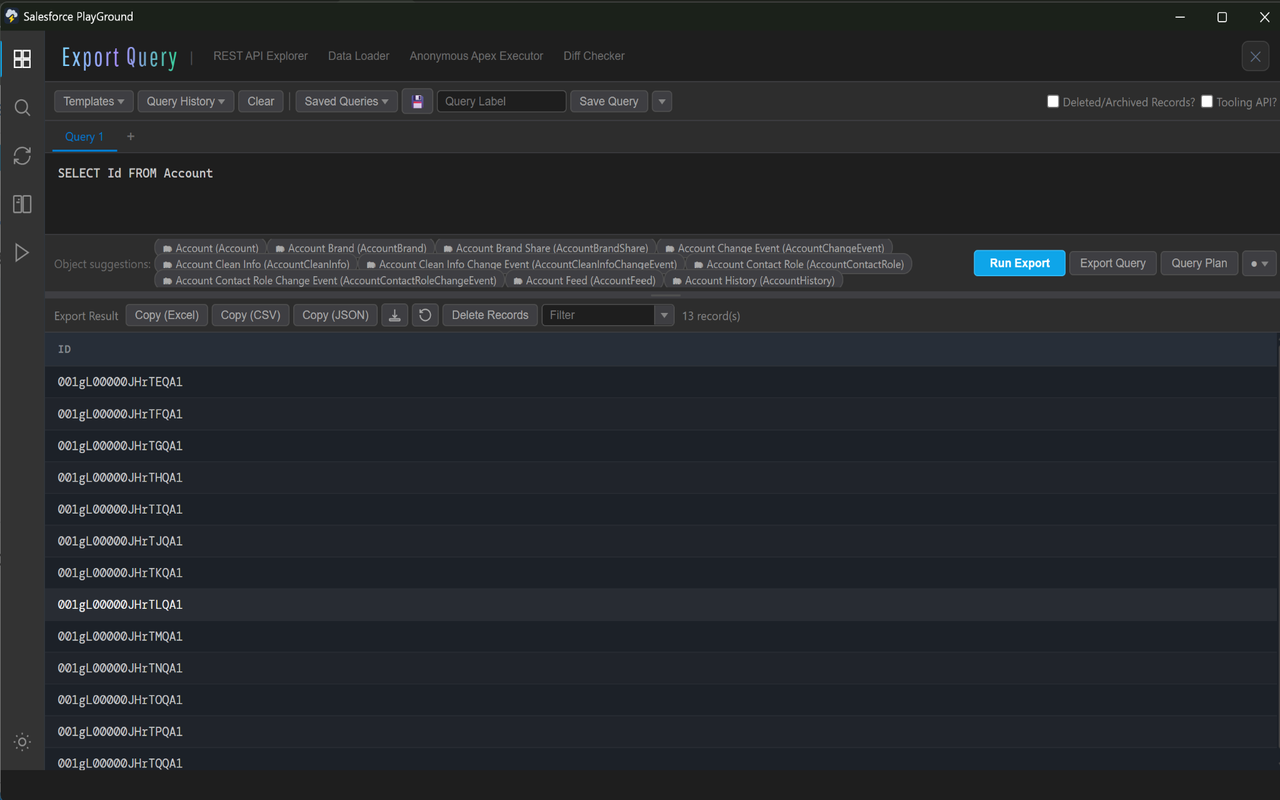Viewport: 1280px width, 800px height.
Task: Go to Anonymous Apex Executor
Action: pos(477,56)
